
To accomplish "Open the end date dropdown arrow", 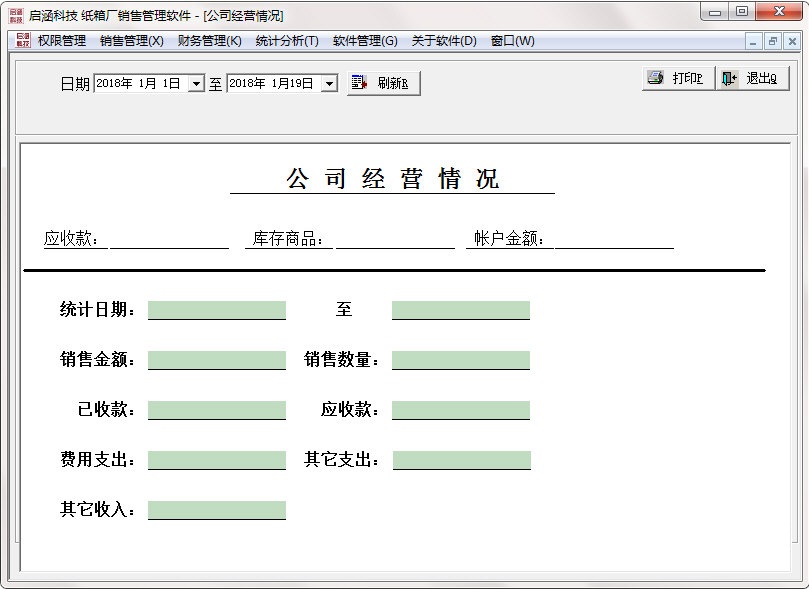I will pyautogui.click(x=329, y=83).
